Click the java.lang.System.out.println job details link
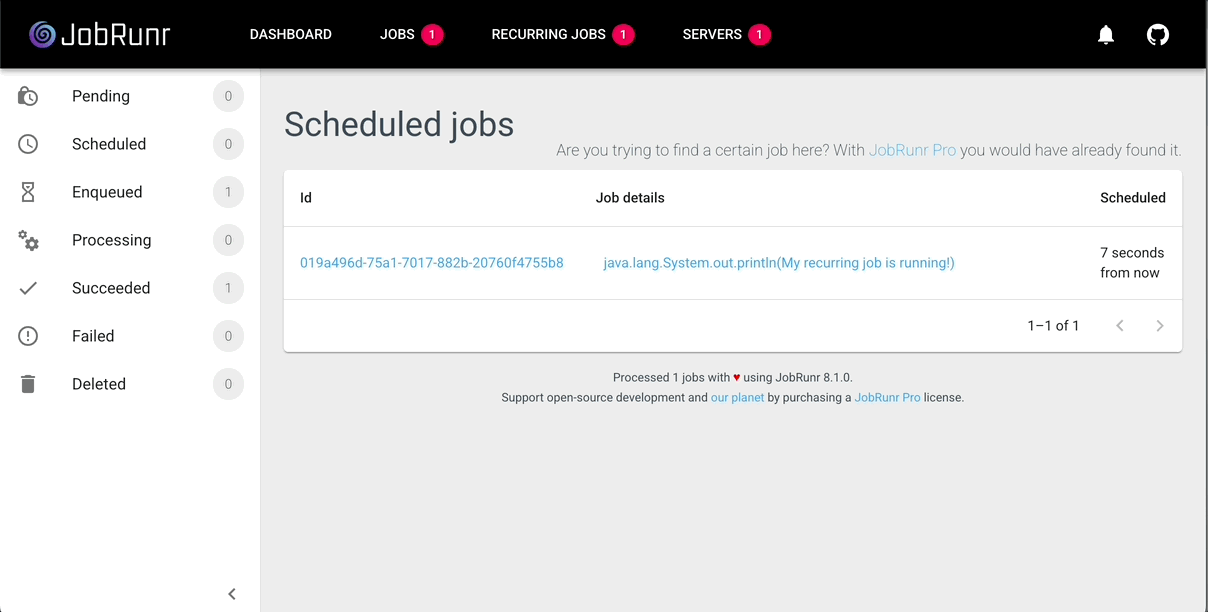The image size is (1208, 612). (779, 263)
